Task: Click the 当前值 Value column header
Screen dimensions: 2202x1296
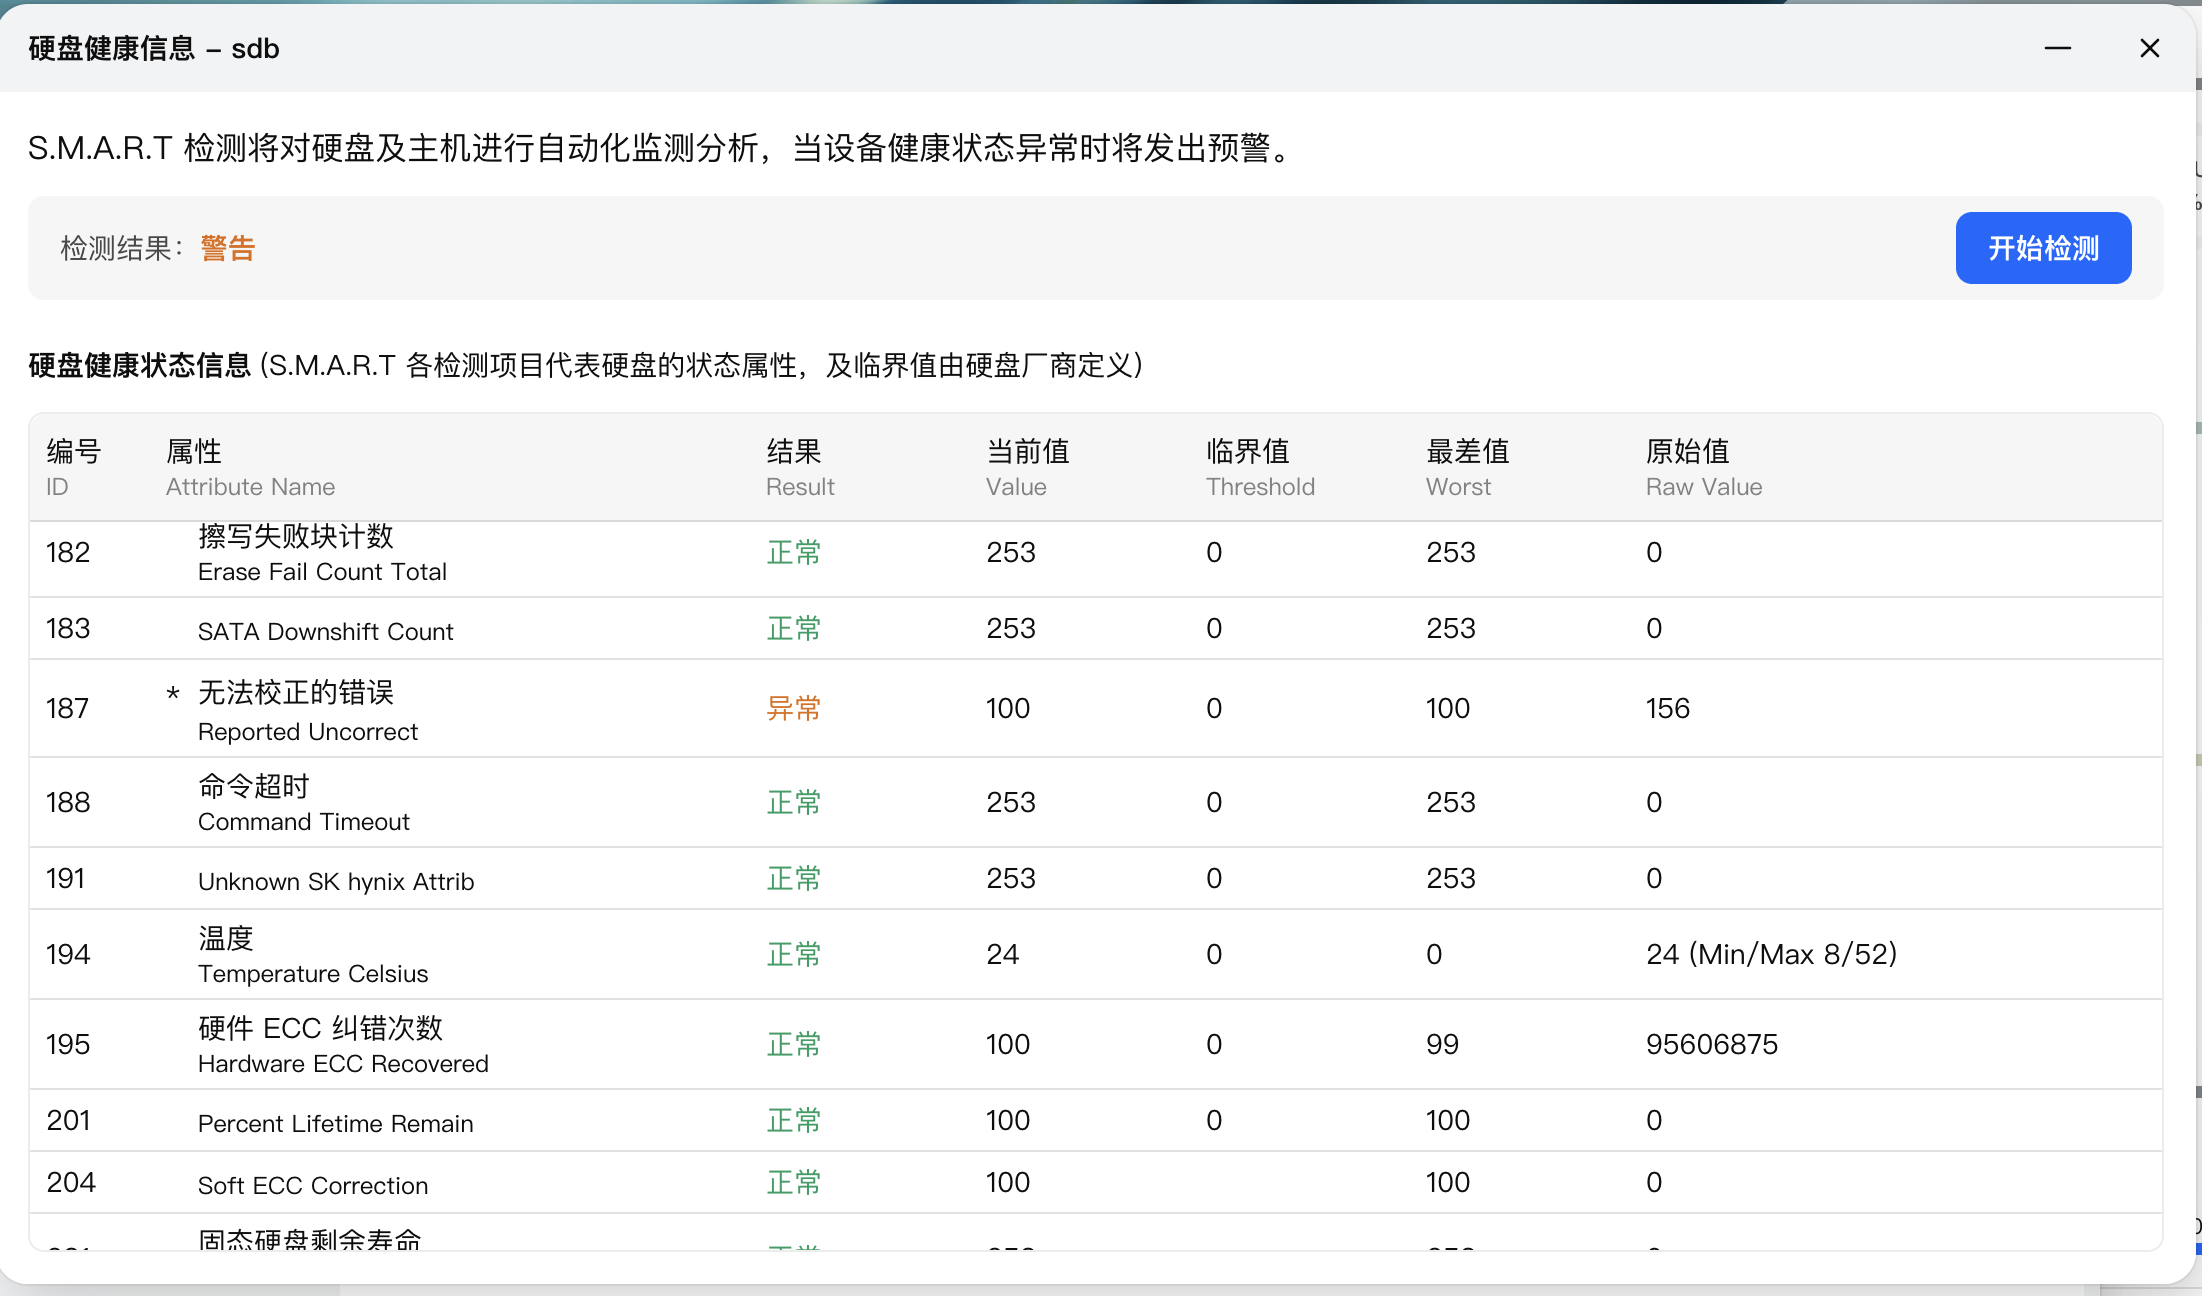Action: coord(1027,467)
